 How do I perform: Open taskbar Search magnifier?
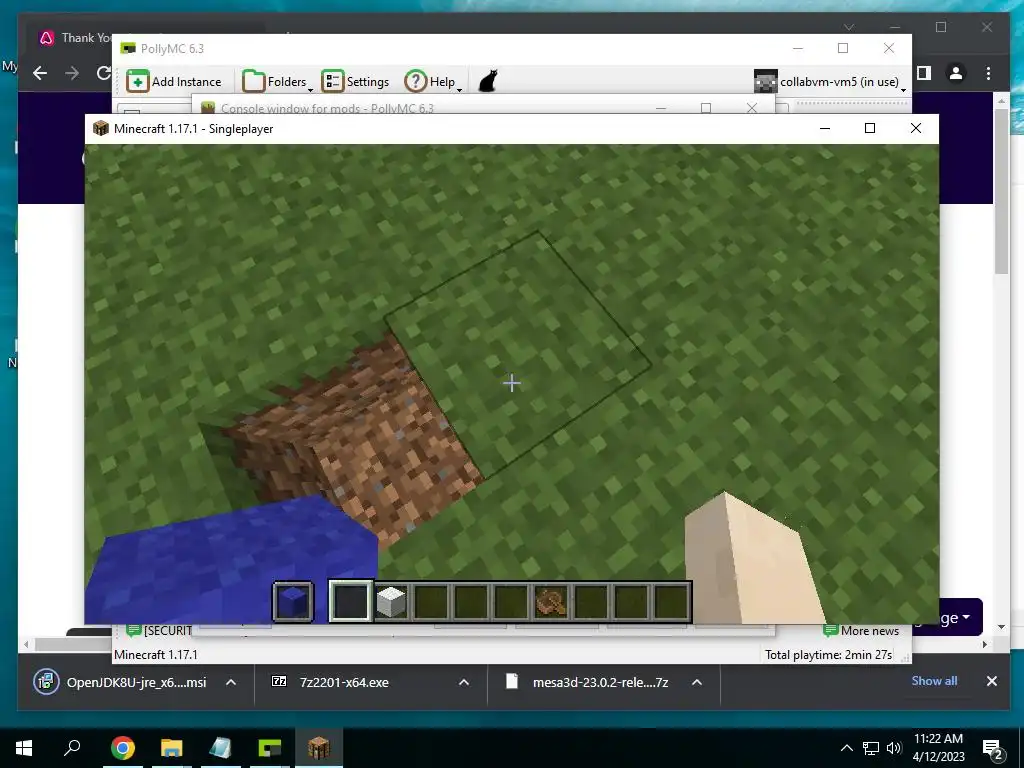tap(72, 748)
